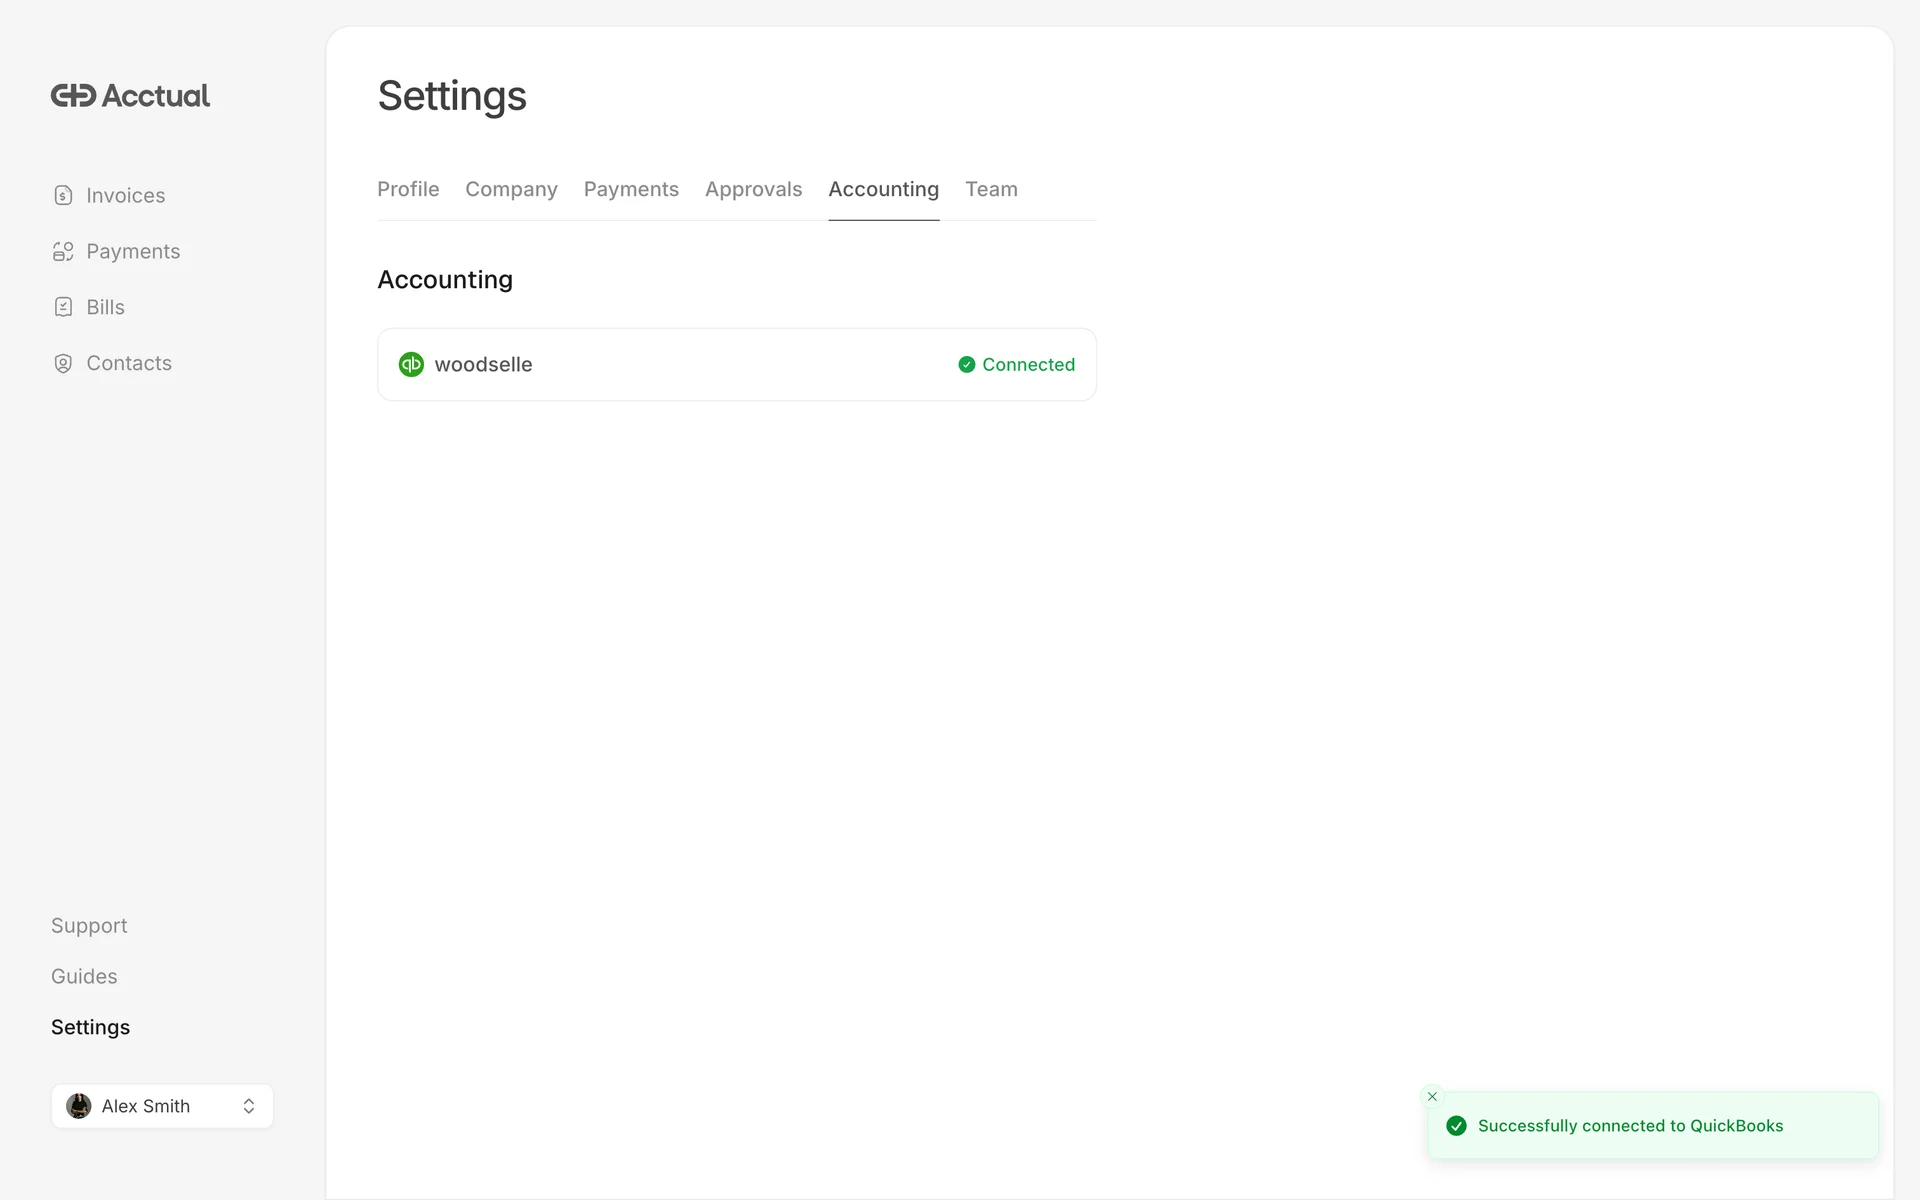Click the Acctual logo
Viewport: 1920px width, 1200px height.
(x=130, y=96)
